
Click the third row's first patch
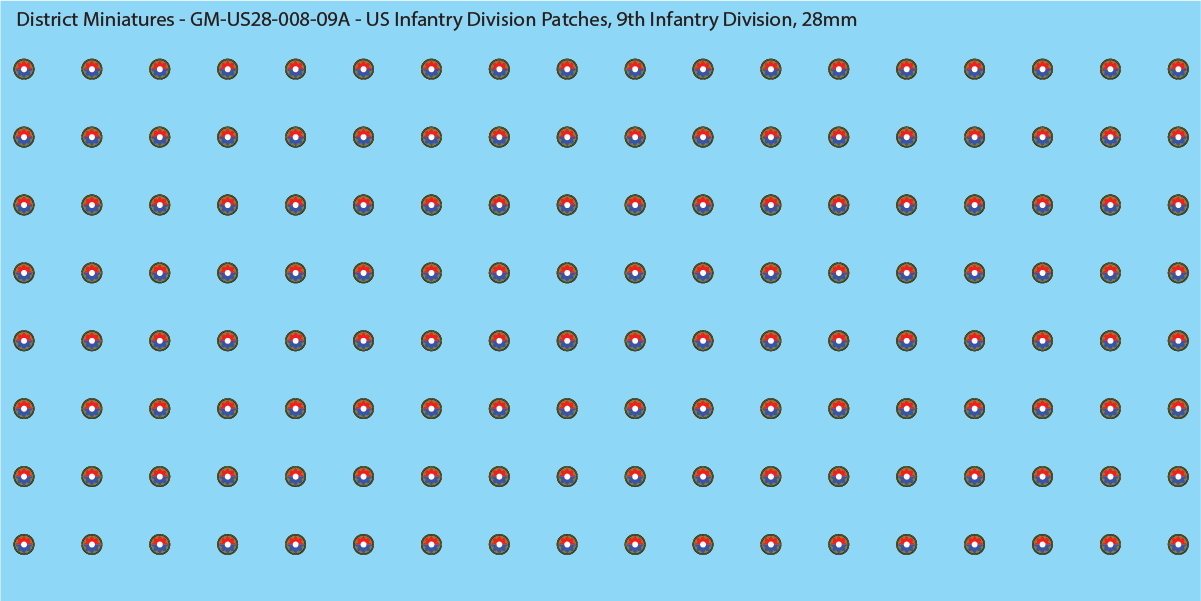24,205
